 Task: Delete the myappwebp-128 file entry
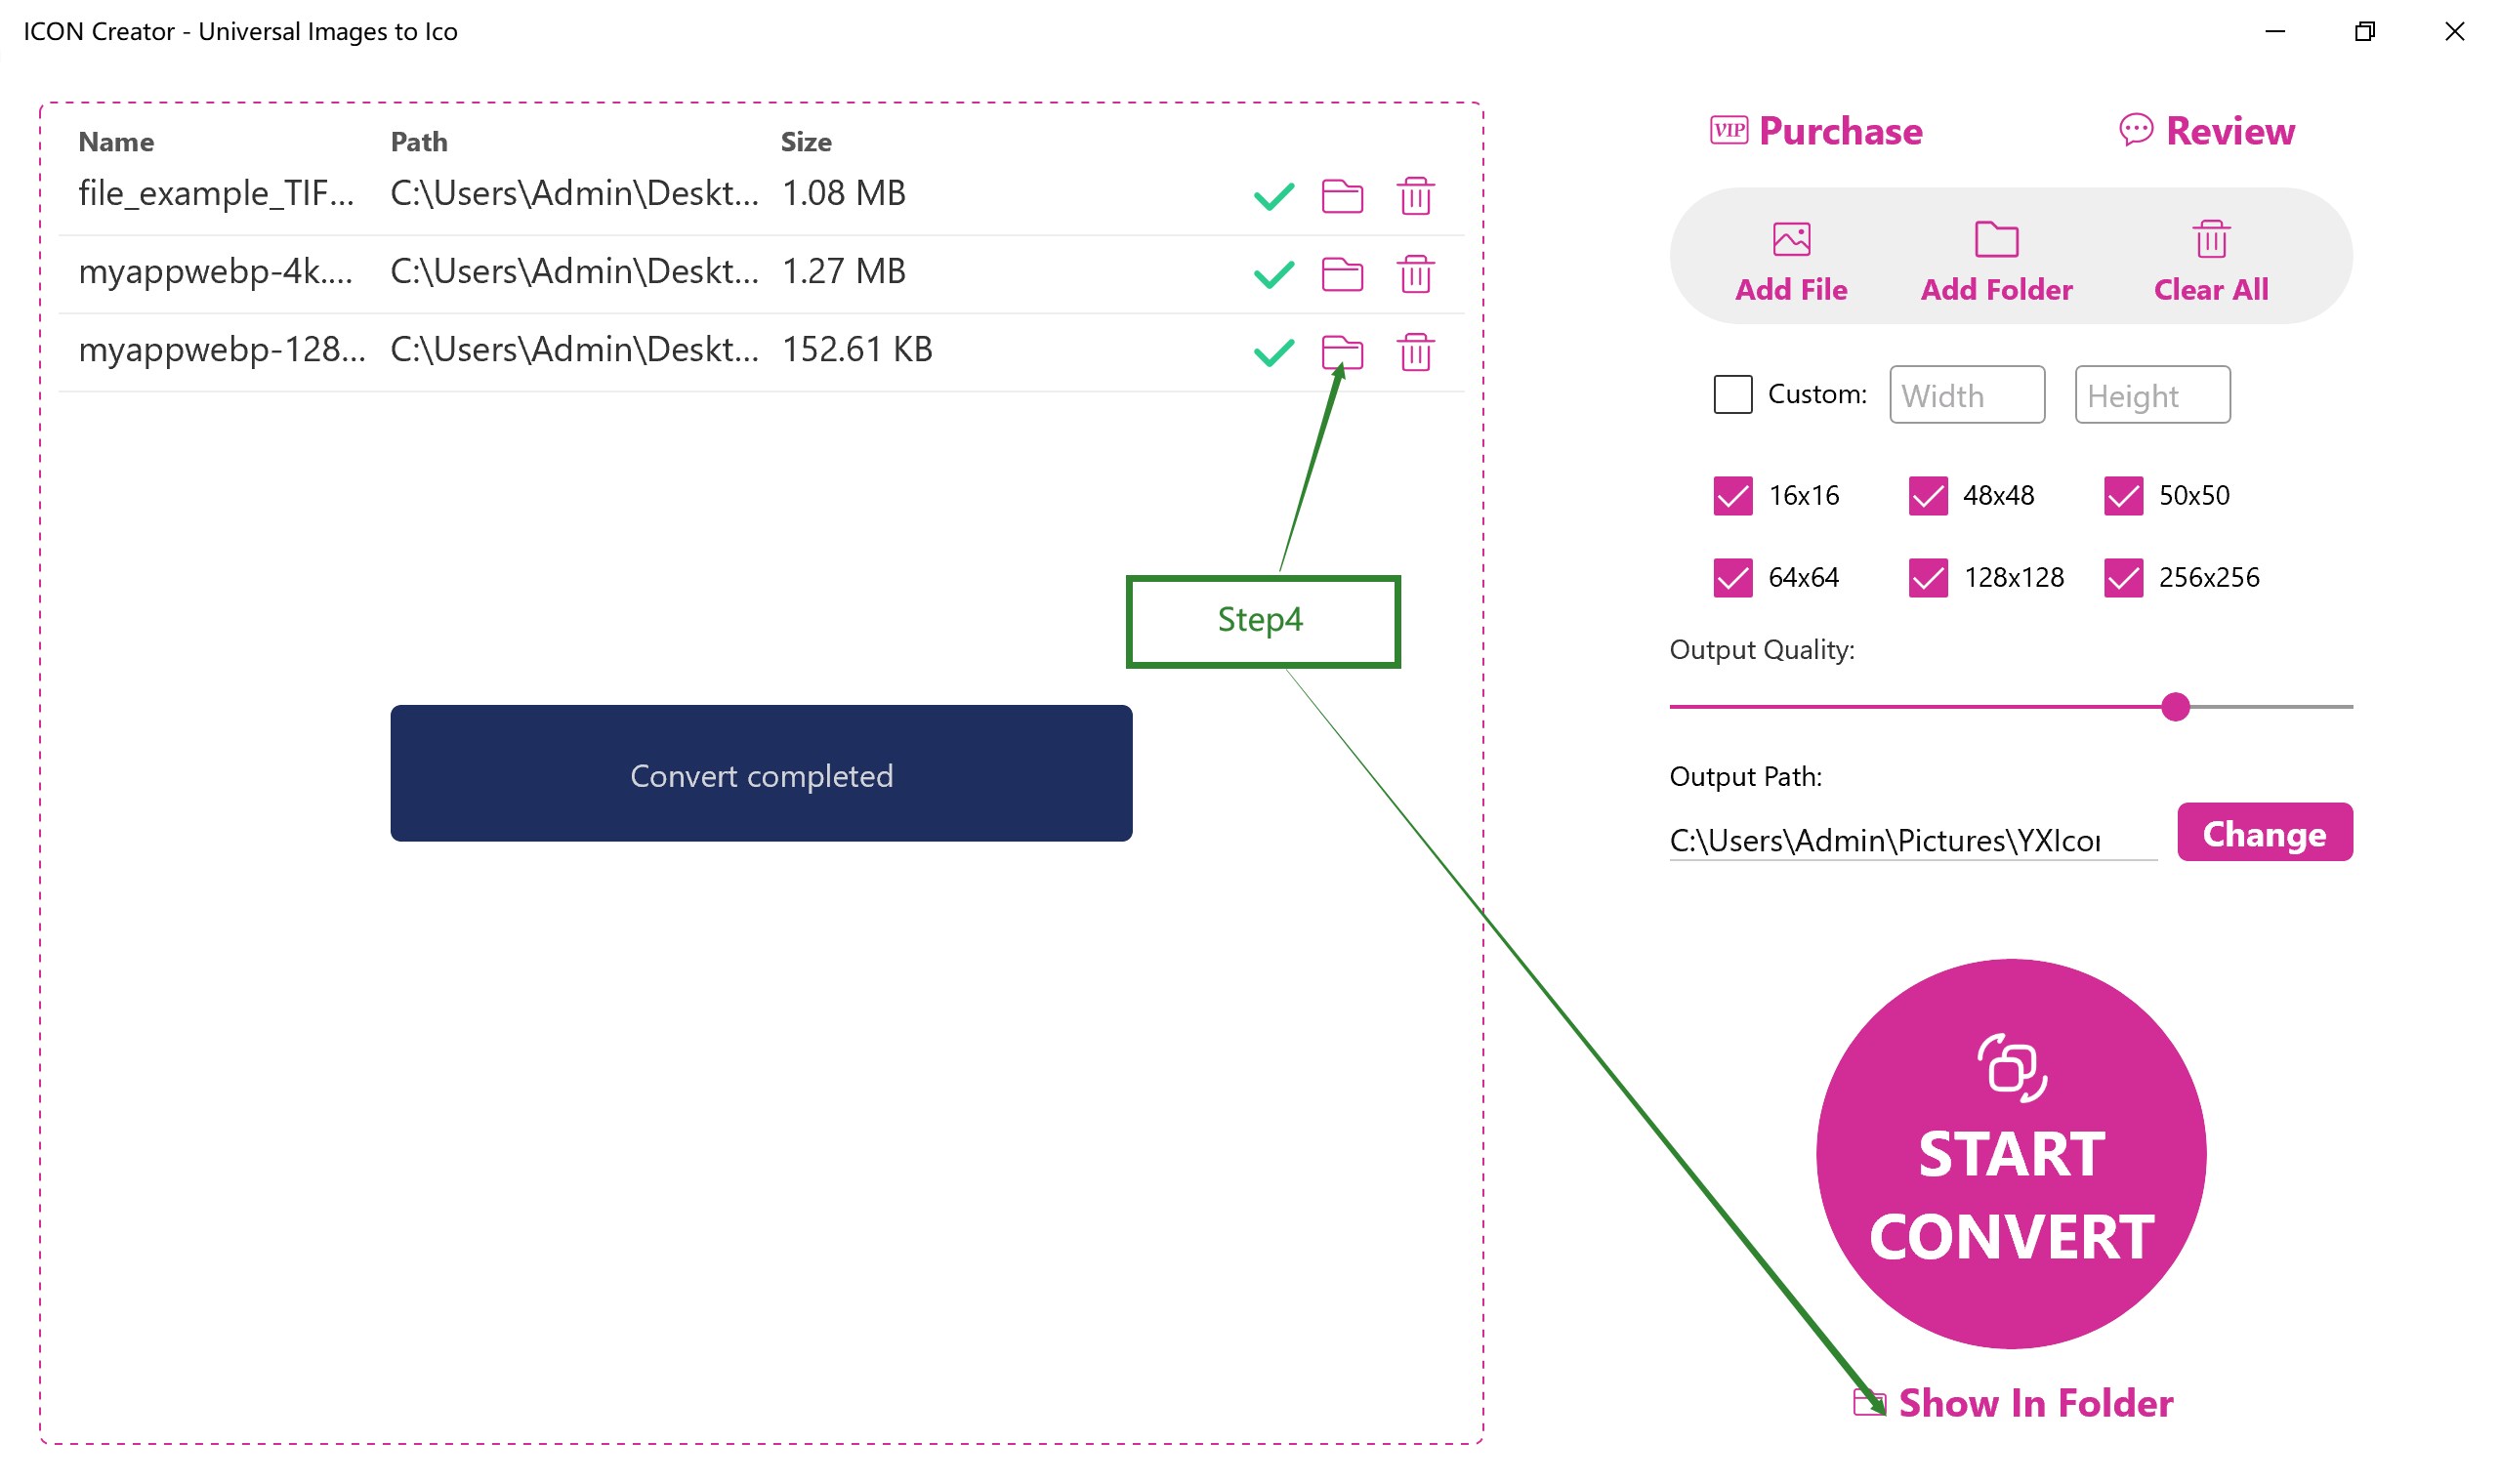1415,352
